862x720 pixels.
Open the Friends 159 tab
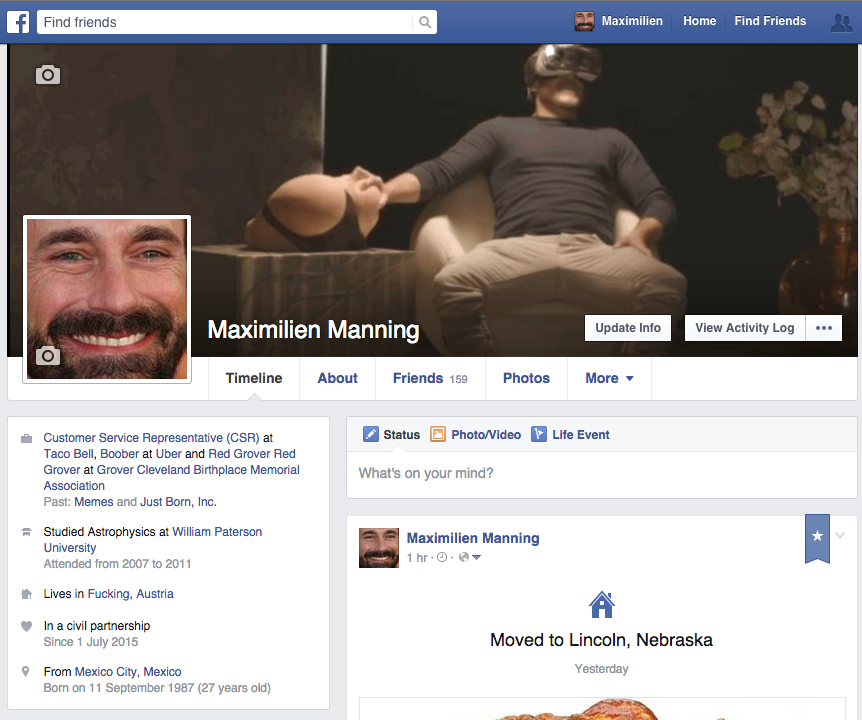[430, 378]
